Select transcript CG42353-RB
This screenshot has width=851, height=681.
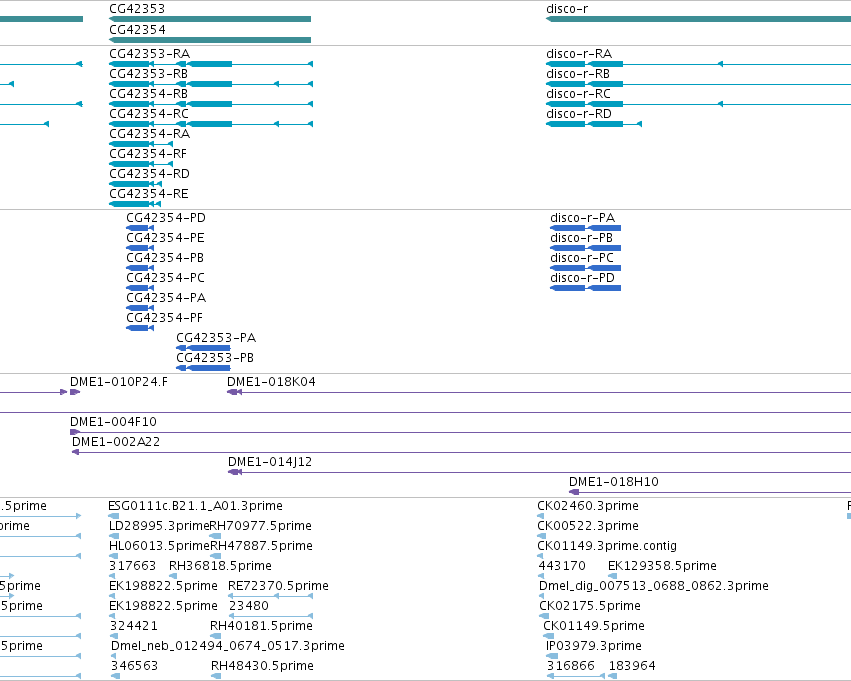pyautogui.click(x=211, y=84)
